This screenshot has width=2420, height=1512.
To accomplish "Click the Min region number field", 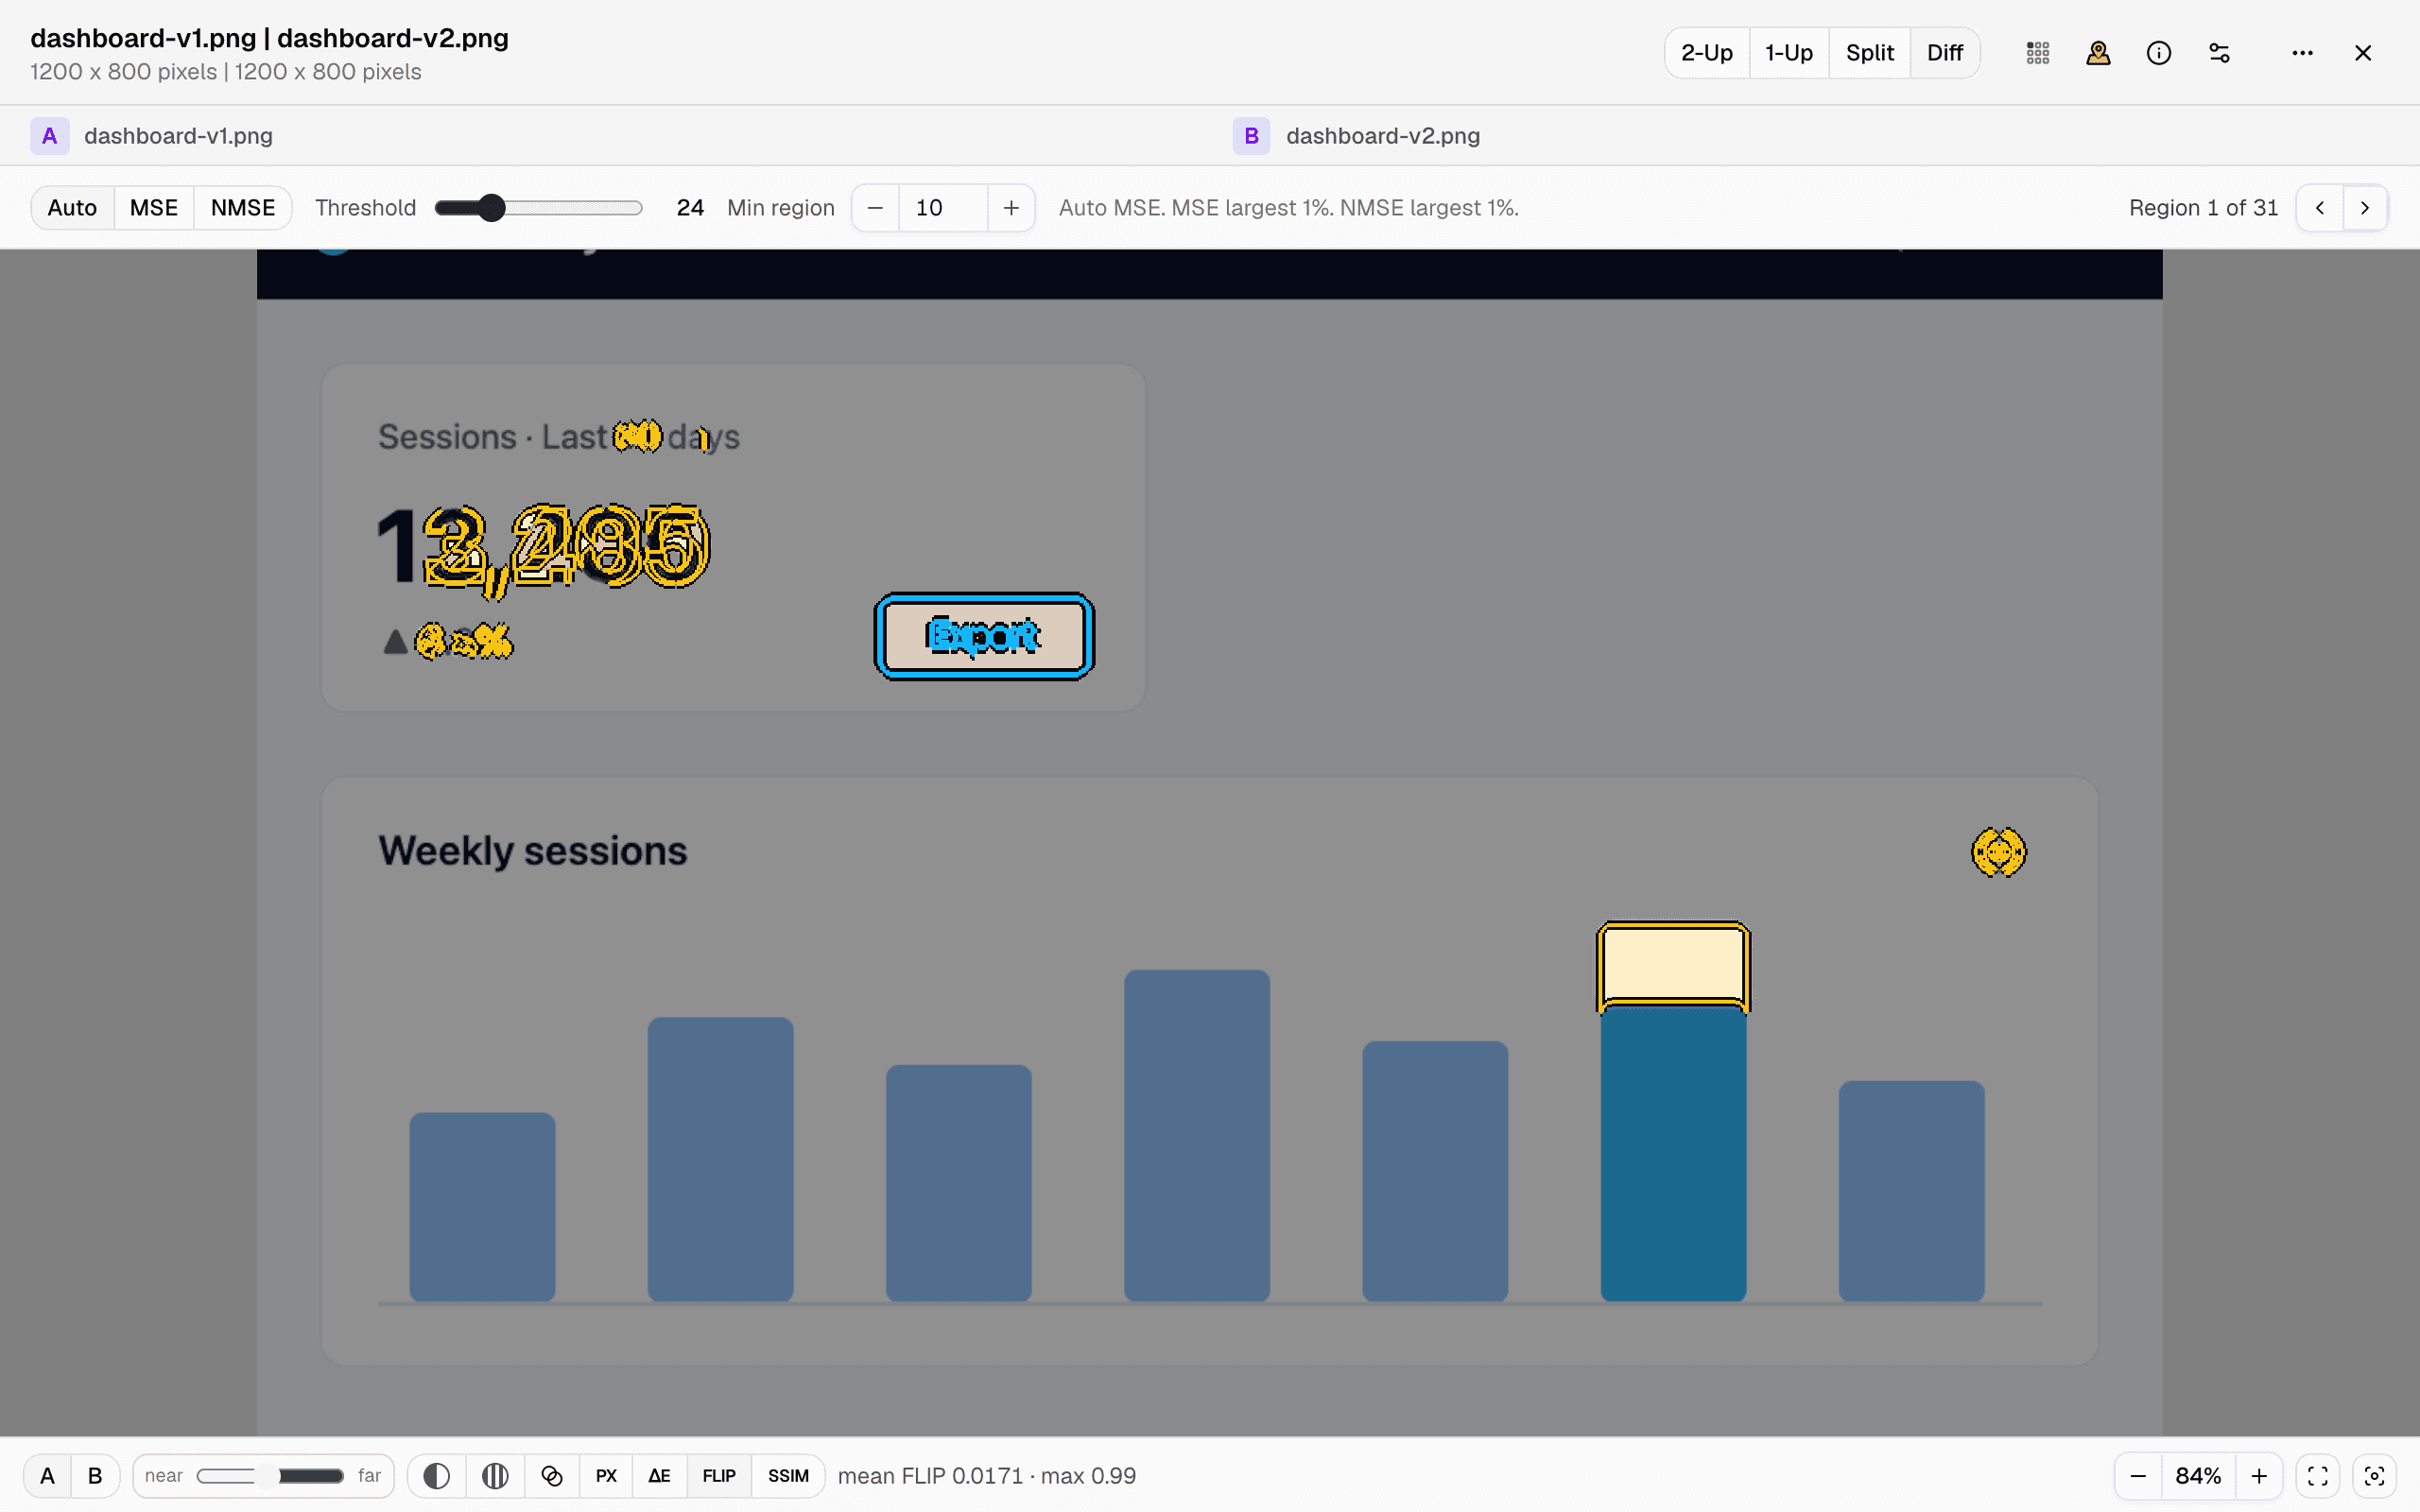I will (943, 208).
